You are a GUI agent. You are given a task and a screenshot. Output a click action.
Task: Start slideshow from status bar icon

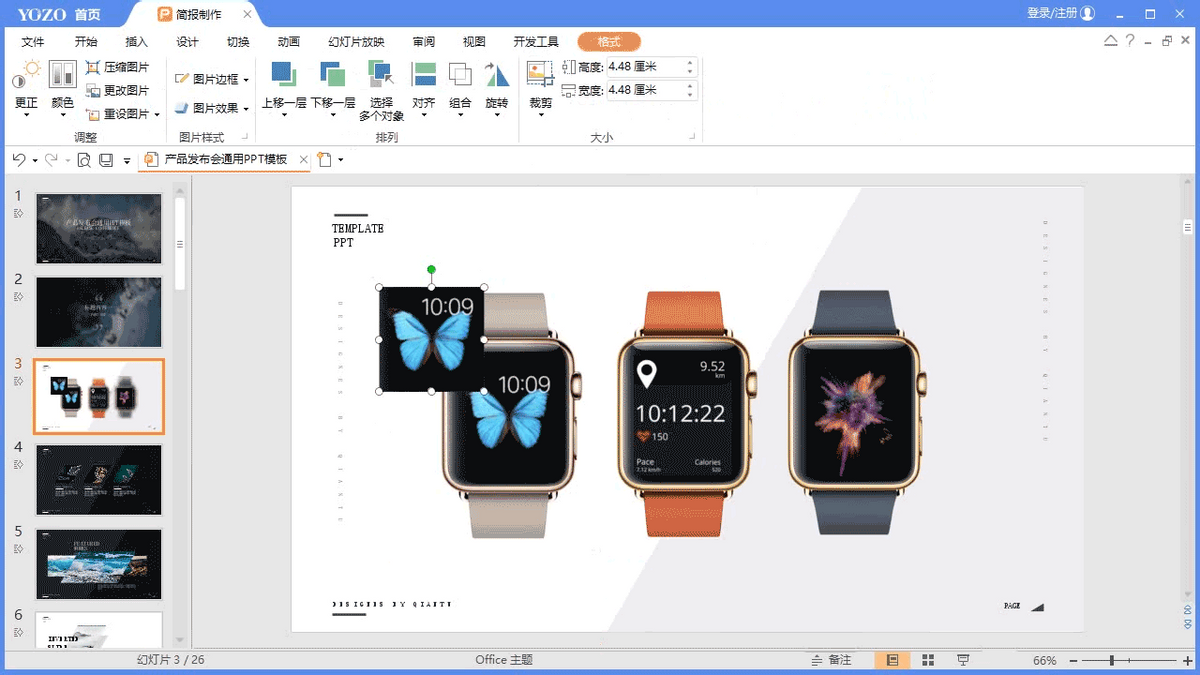[x=963, y=660]
